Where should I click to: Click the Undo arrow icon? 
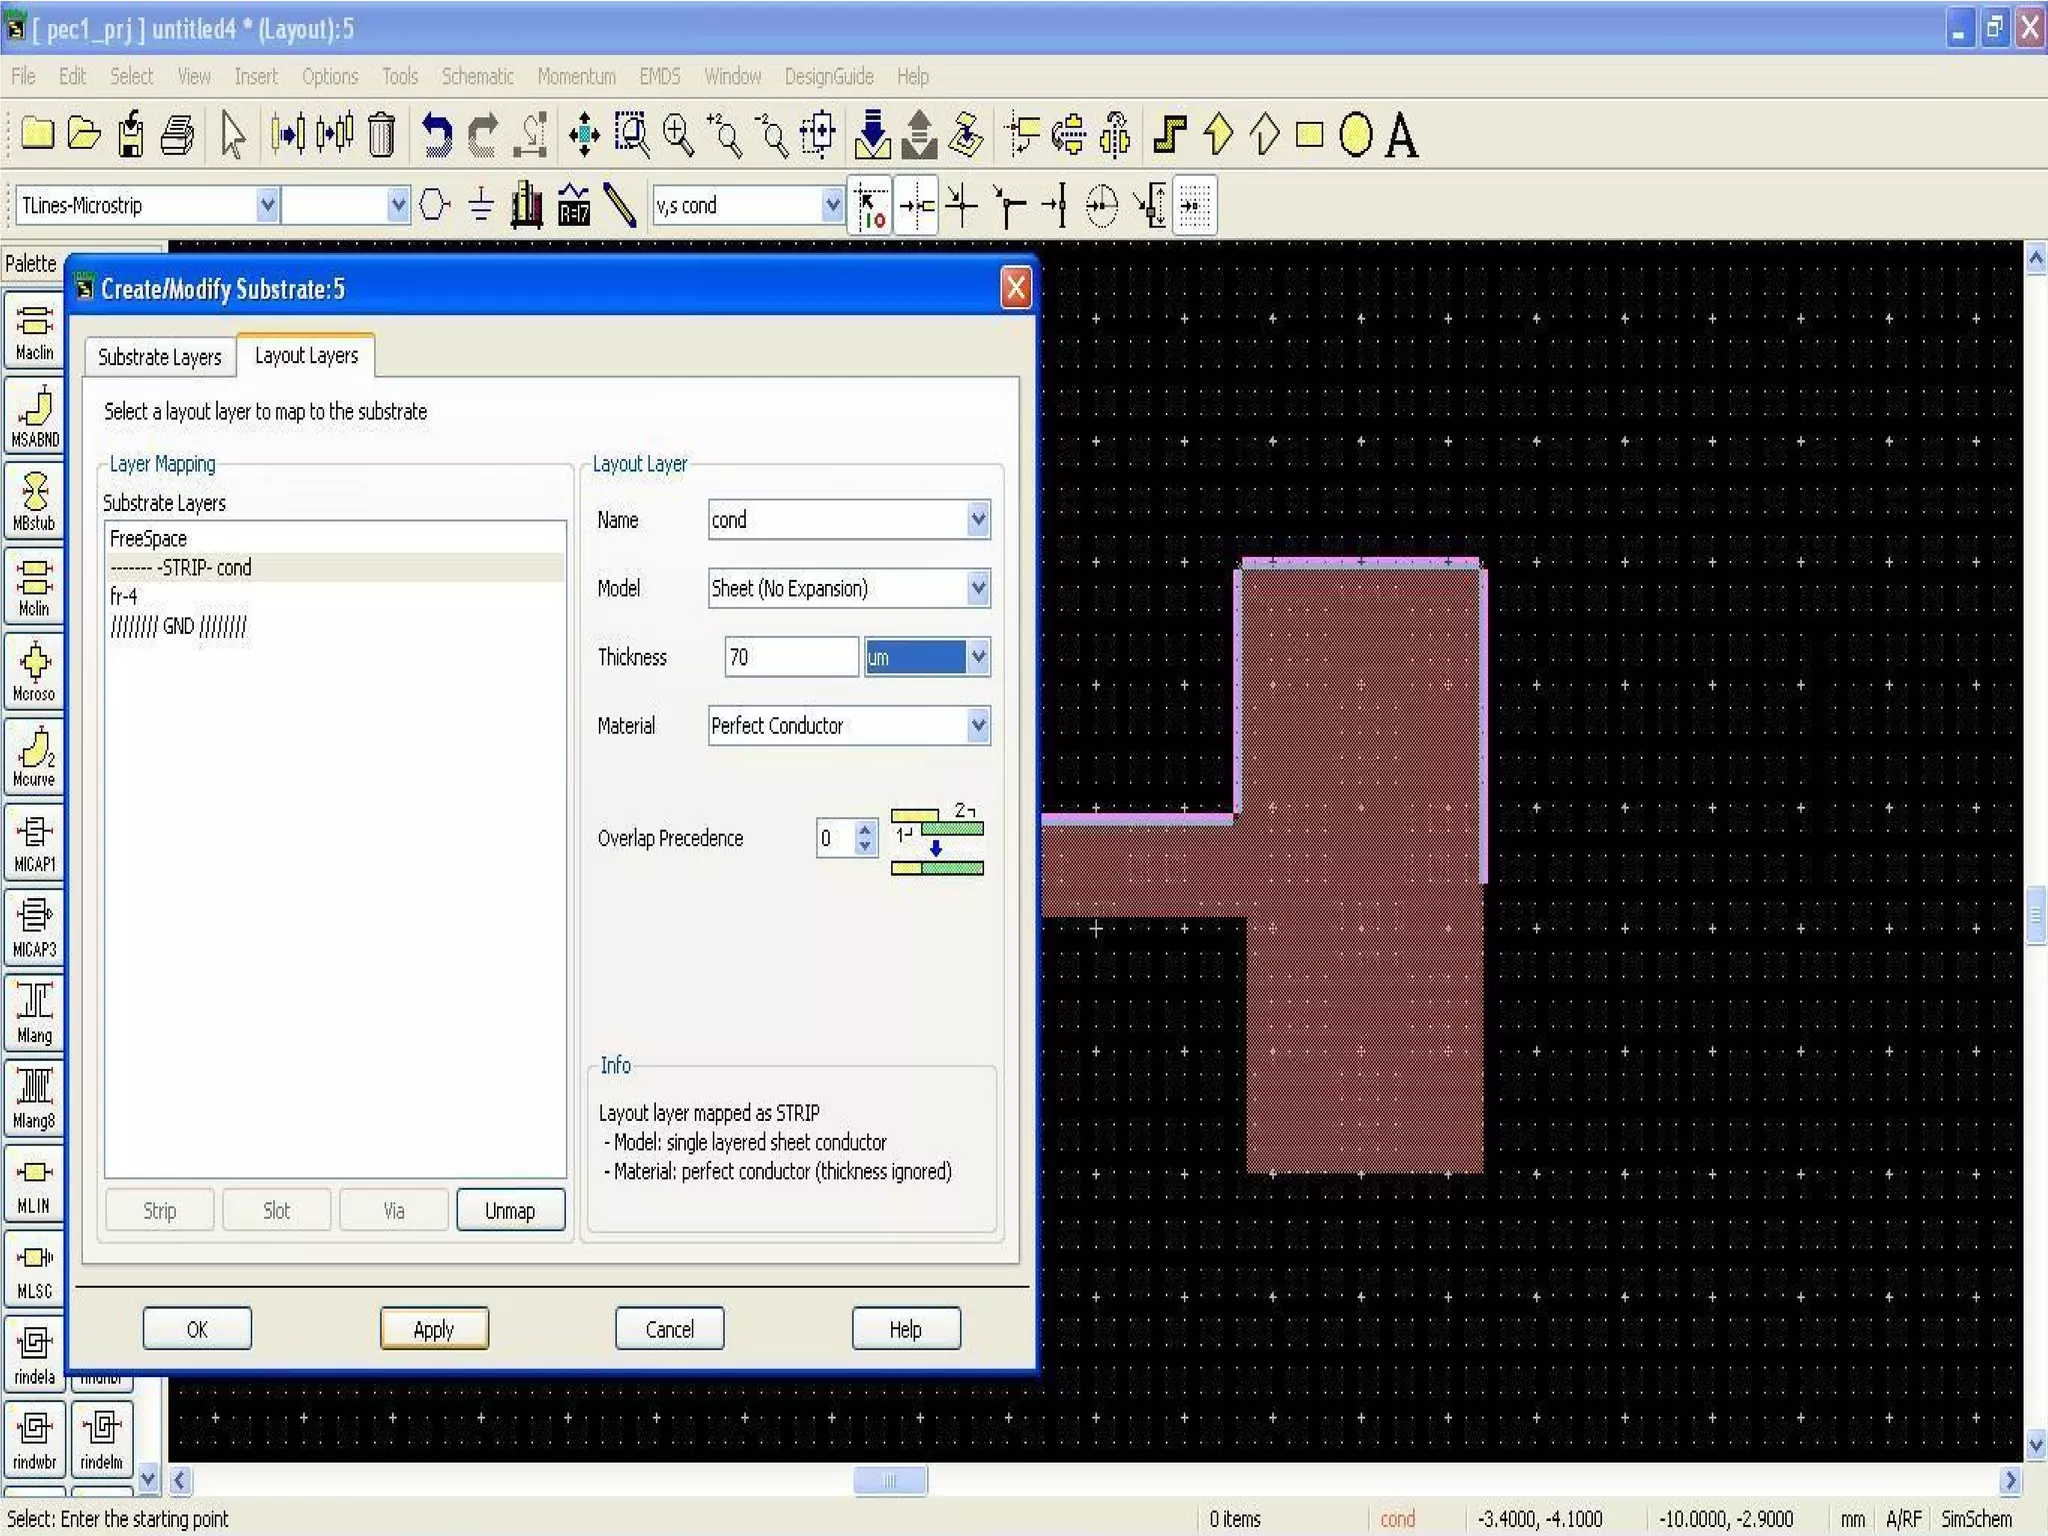[435, 135]
